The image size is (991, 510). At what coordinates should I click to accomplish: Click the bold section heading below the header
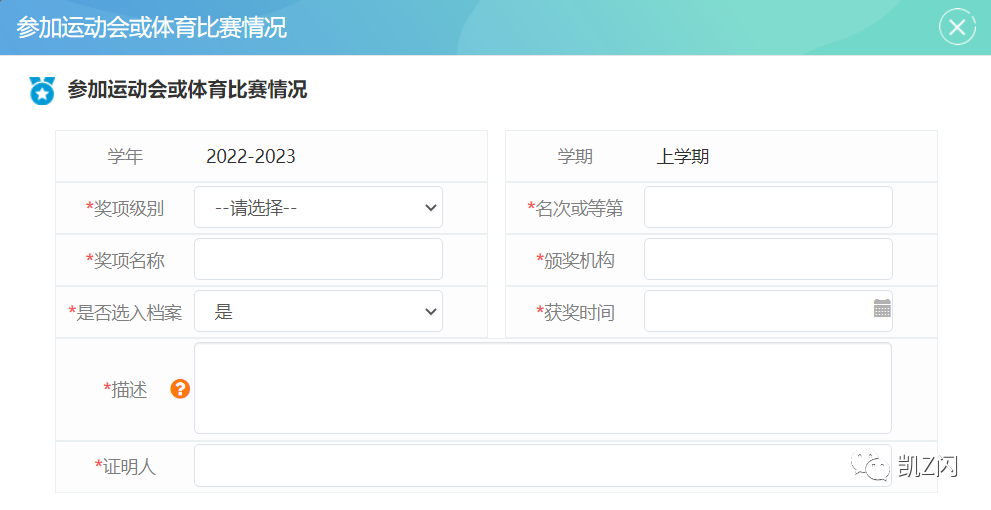187,90
